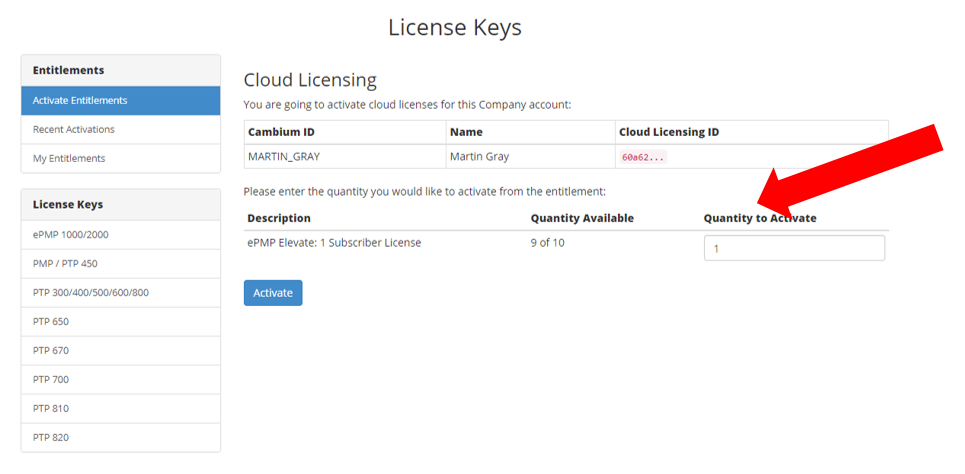Open the PTP 700 license keys

tap(51, 379)
